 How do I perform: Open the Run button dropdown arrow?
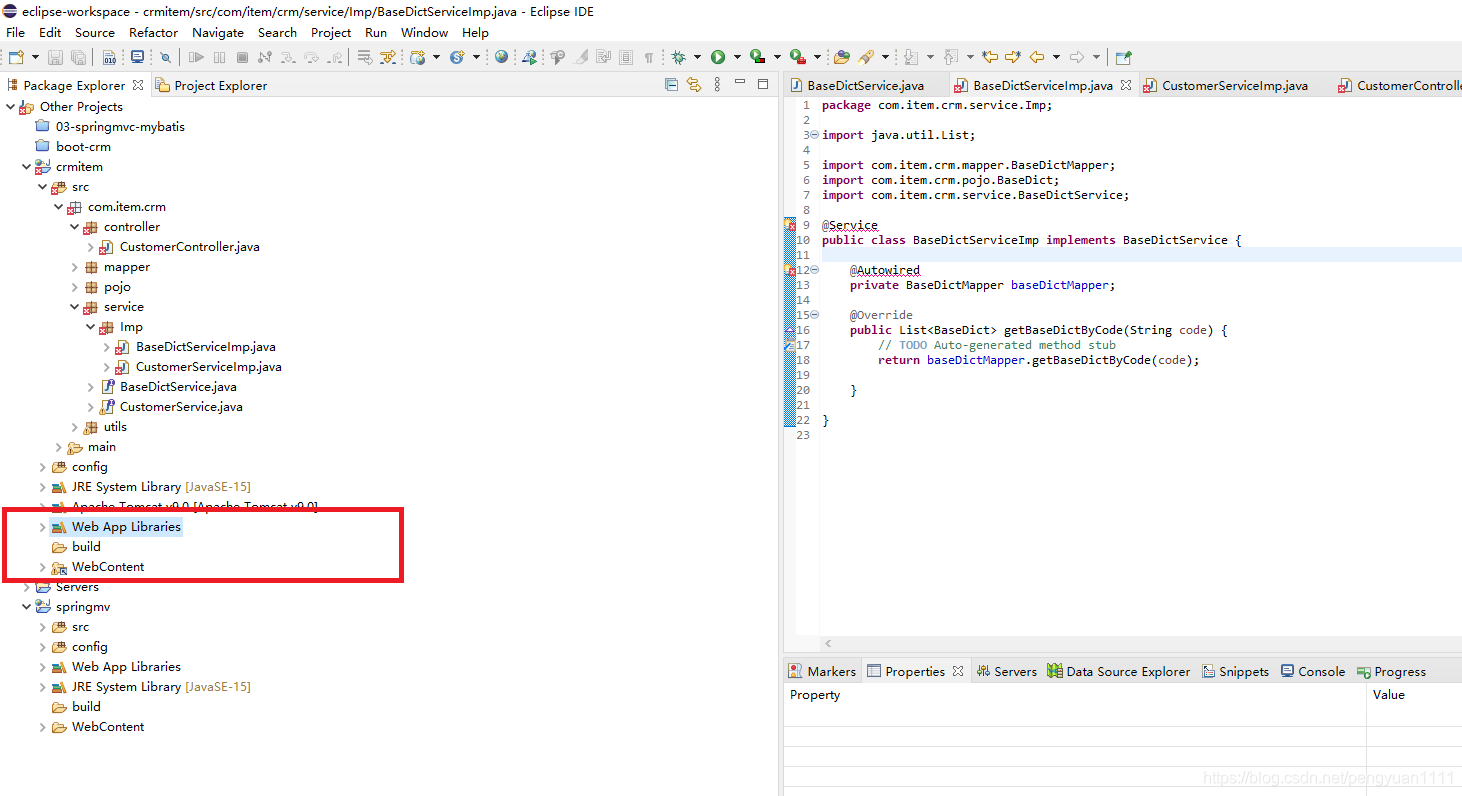(x=737, y=57)
